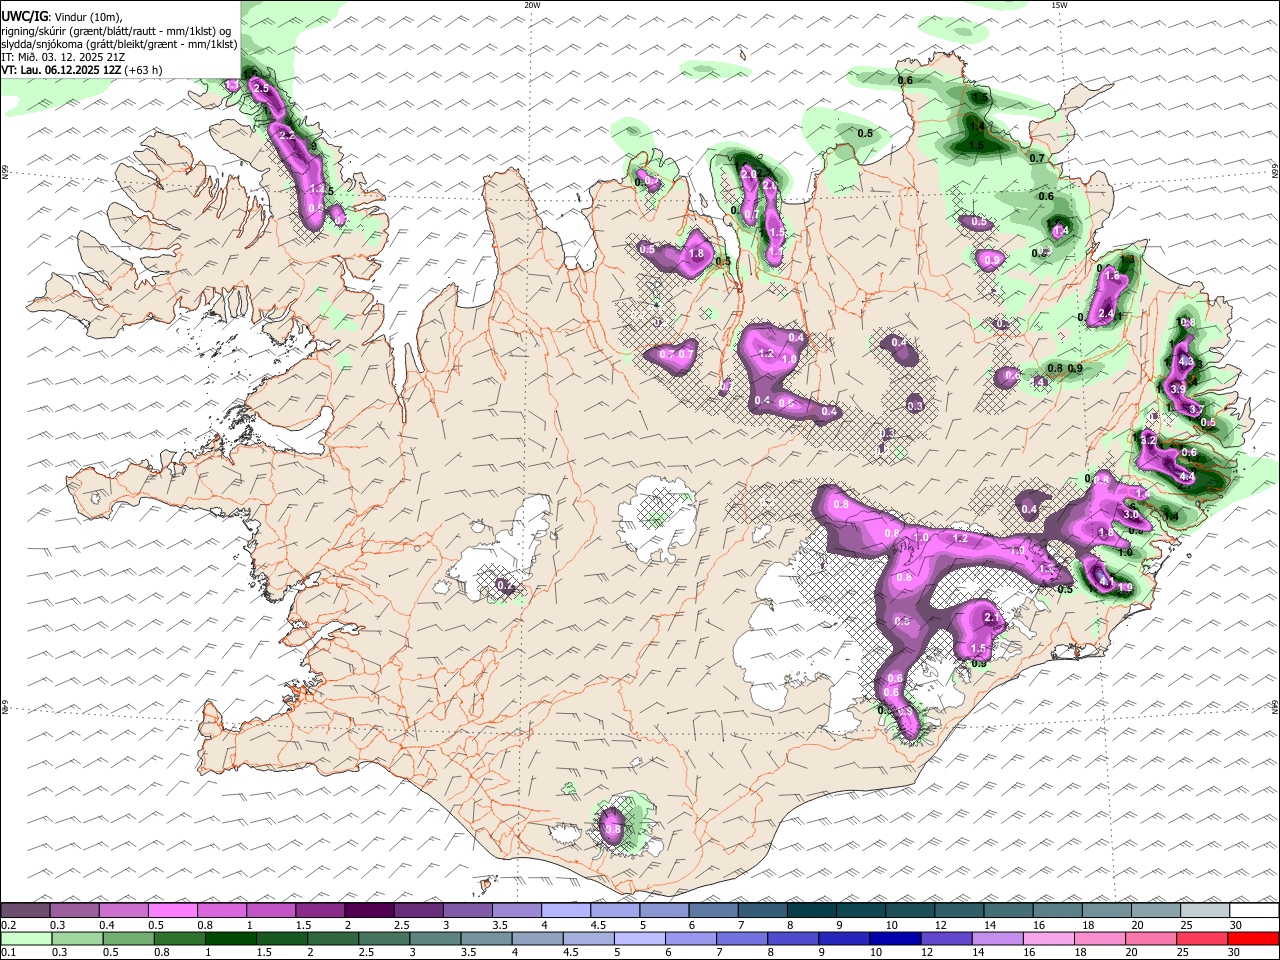The height and width of the screenshot is (960, 1280).
Task: Click the 0.2–0.3 mauve swatch, top legend row
Action: [25, 910]
